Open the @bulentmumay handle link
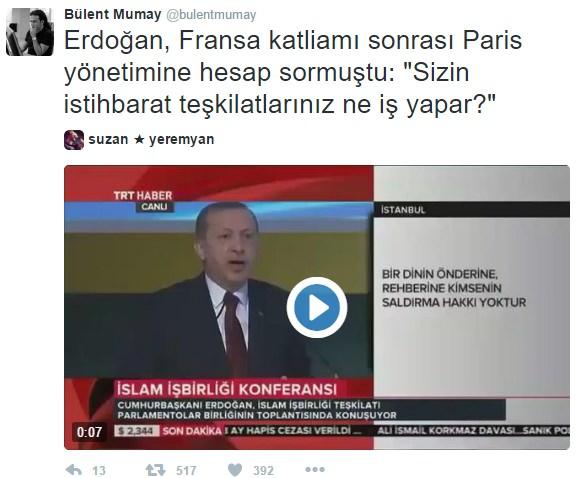The image size is (580, 478). pyautogui.click(x=211, y=15)
